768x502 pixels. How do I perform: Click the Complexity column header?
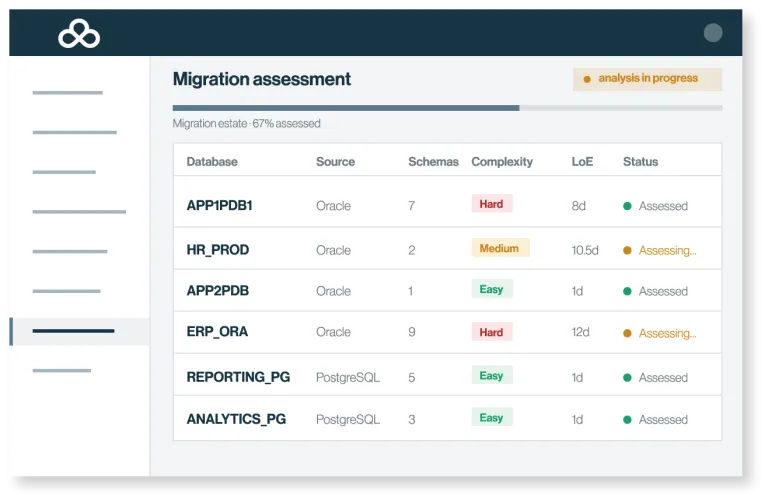click(502, 162)
